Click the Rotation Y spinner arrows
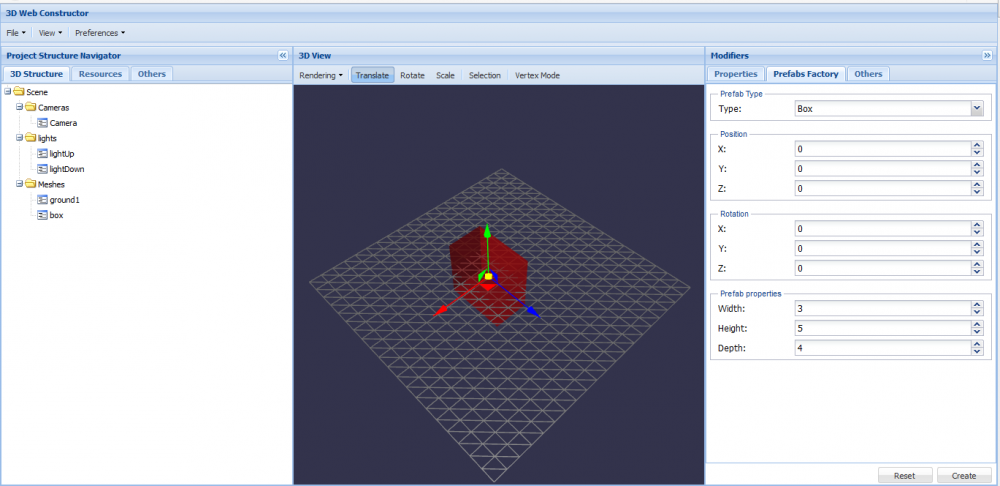This screenshot has width=1000, height=486. (x=977, y=249)
